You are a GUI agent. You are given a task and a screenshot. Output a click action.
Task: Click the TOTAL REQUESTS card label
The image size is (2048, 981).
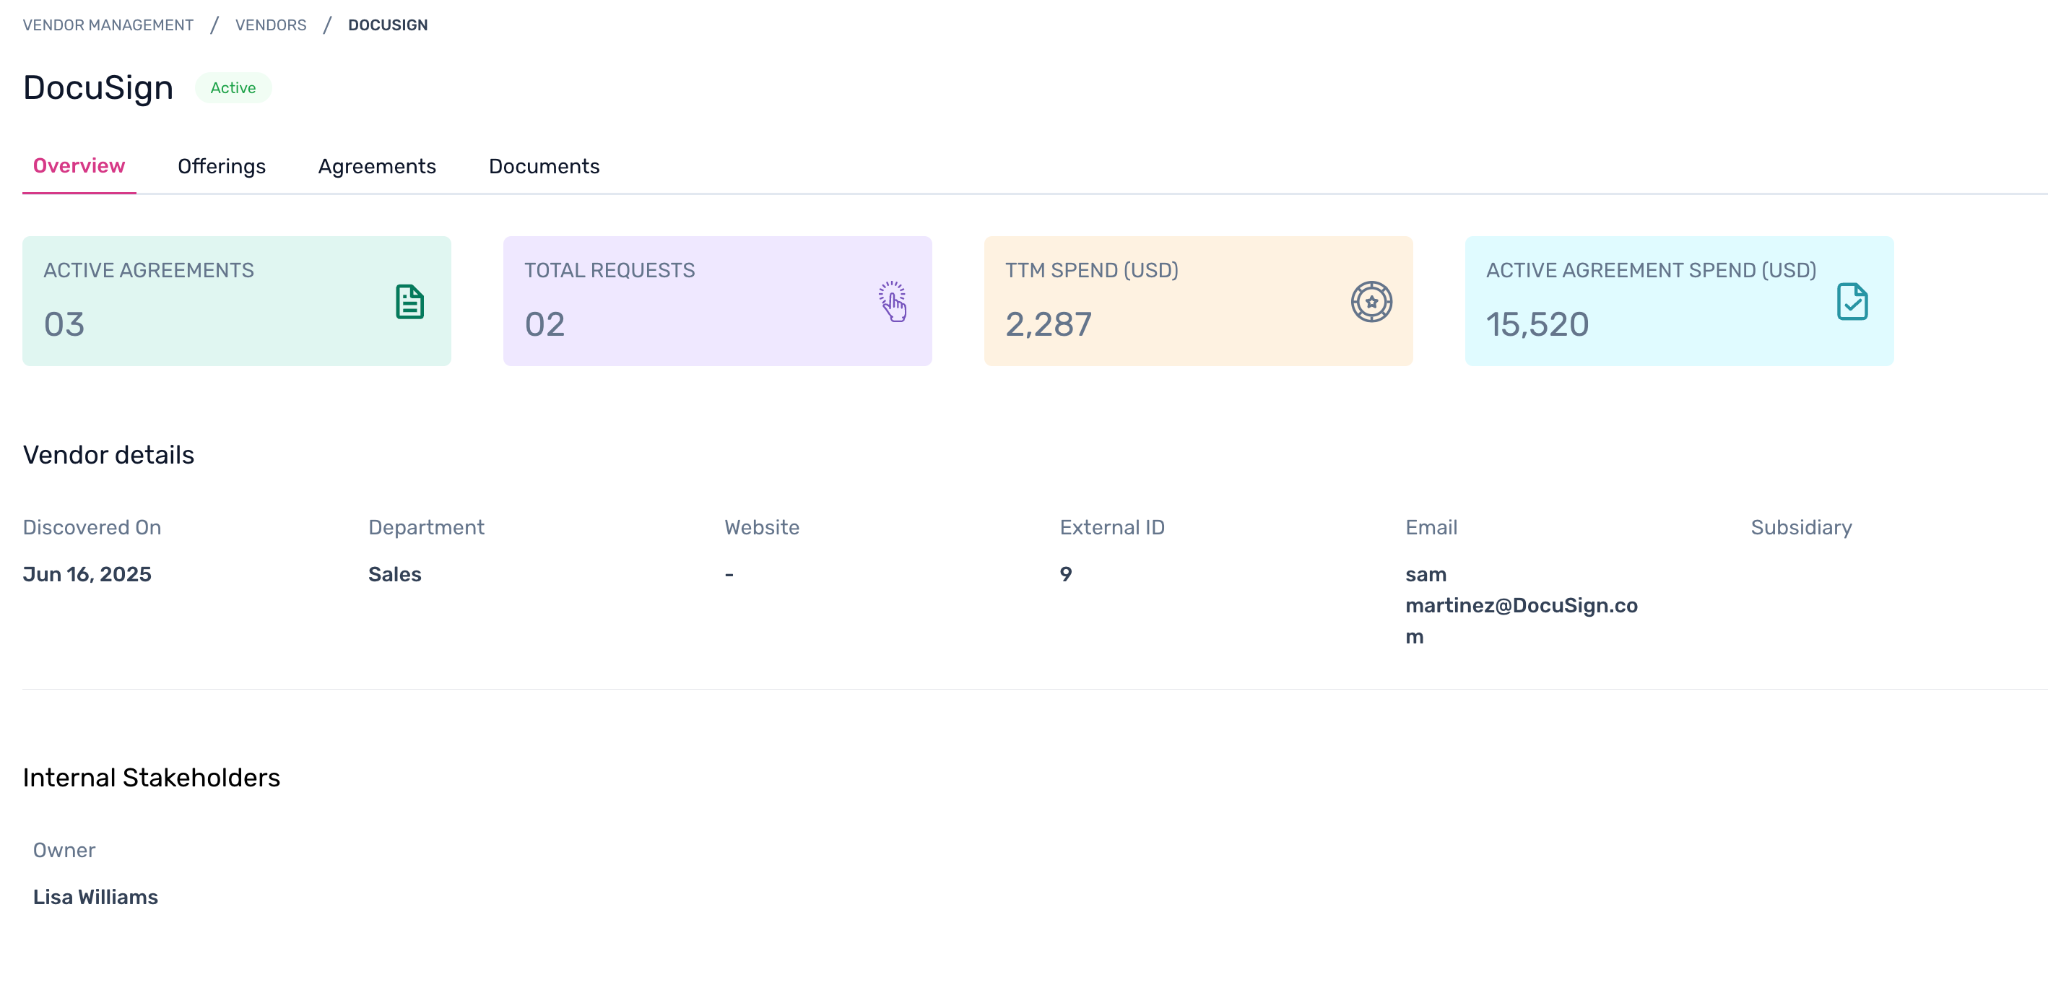(x=610, y=270)
